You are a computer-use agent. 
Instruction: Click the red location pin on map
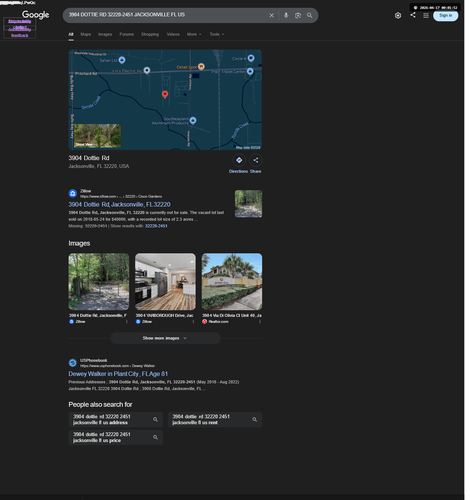click(x=165, y=94)
